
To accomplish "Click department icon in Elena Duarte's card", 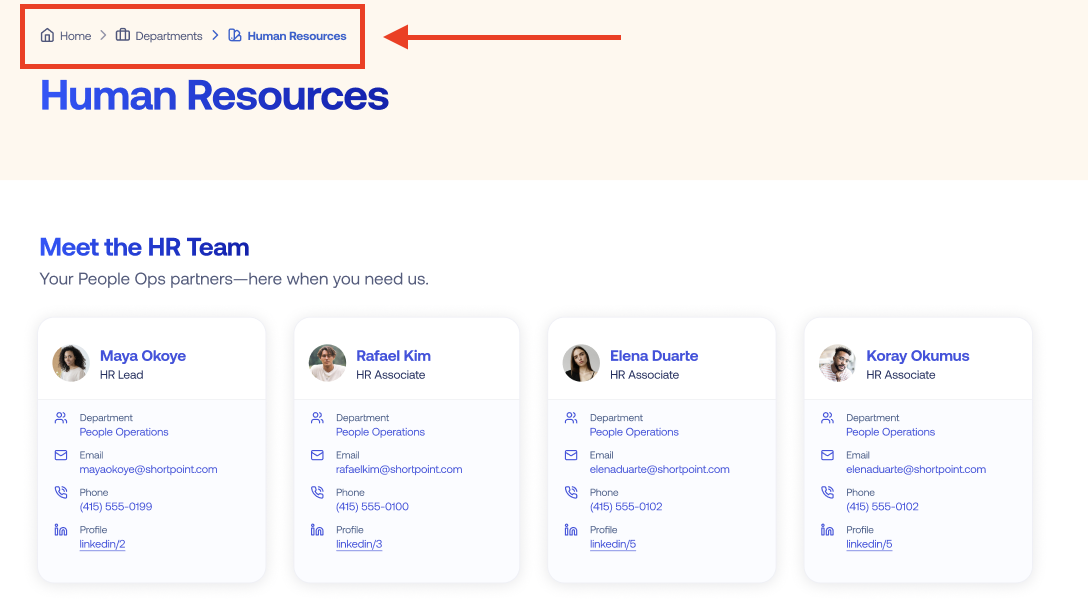I will point(571,418).
